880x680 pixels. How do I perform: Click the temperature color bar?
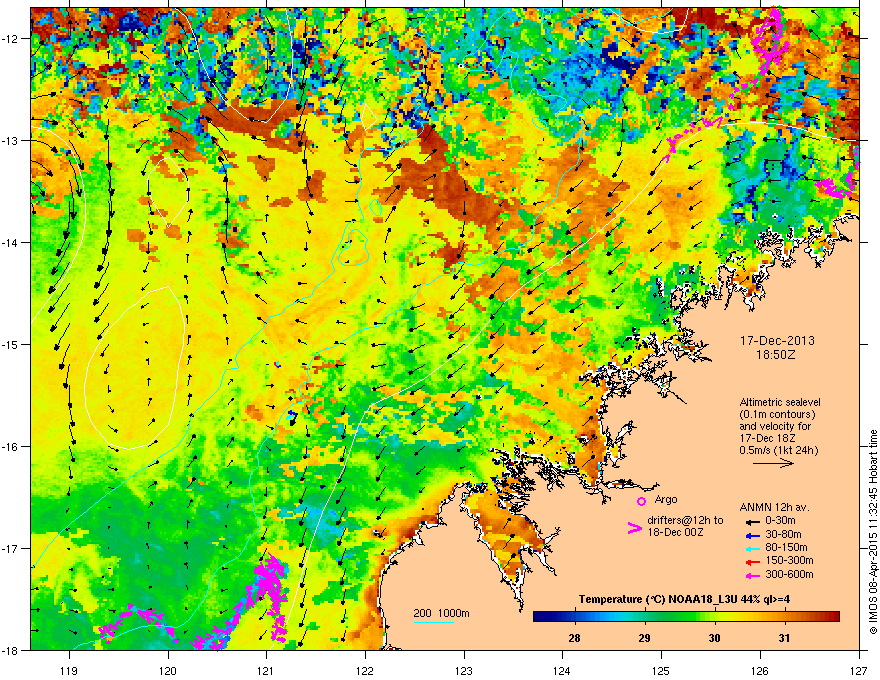coord(686,617)
